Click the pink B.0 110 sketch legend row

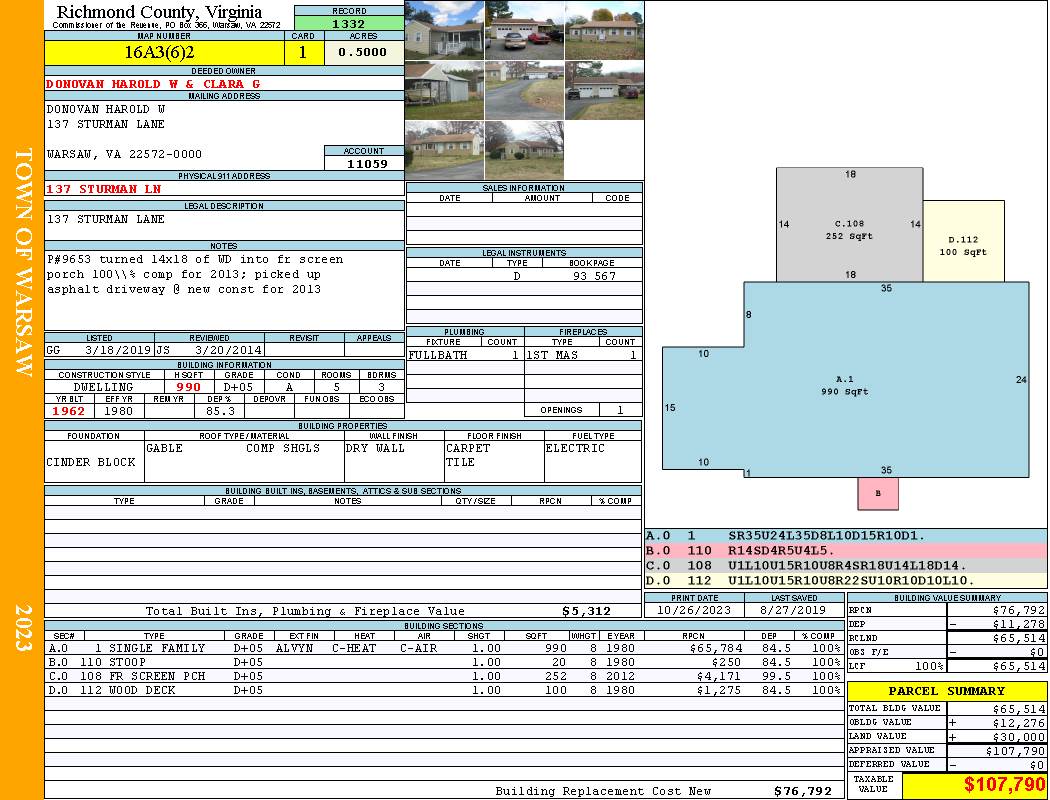[x=845, y=551]
